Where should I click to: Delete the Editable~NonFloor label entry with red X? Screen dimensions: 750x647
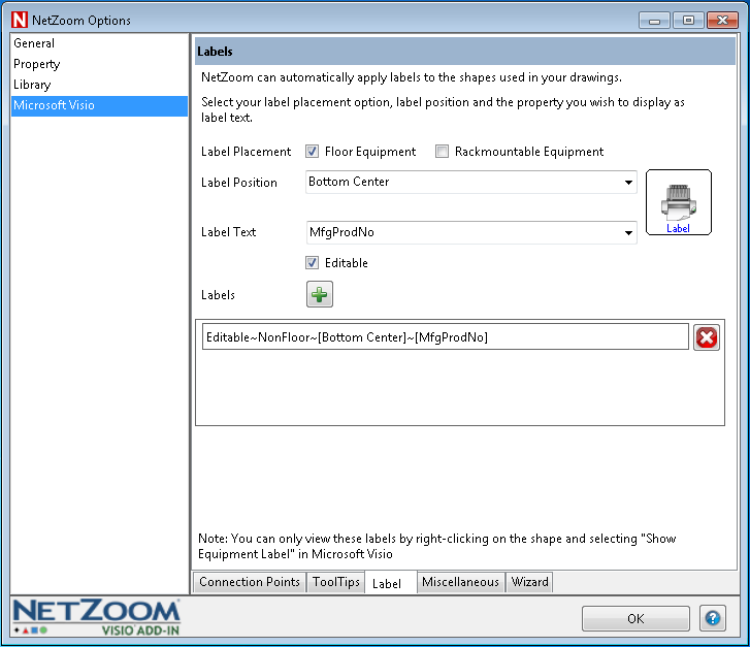click(706, 338)
